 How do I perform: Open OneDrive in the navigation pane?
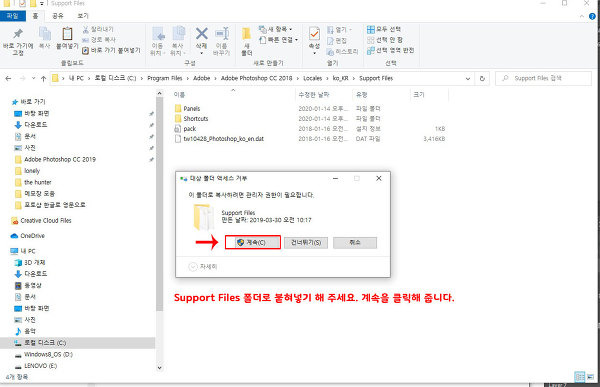(28, 236)
